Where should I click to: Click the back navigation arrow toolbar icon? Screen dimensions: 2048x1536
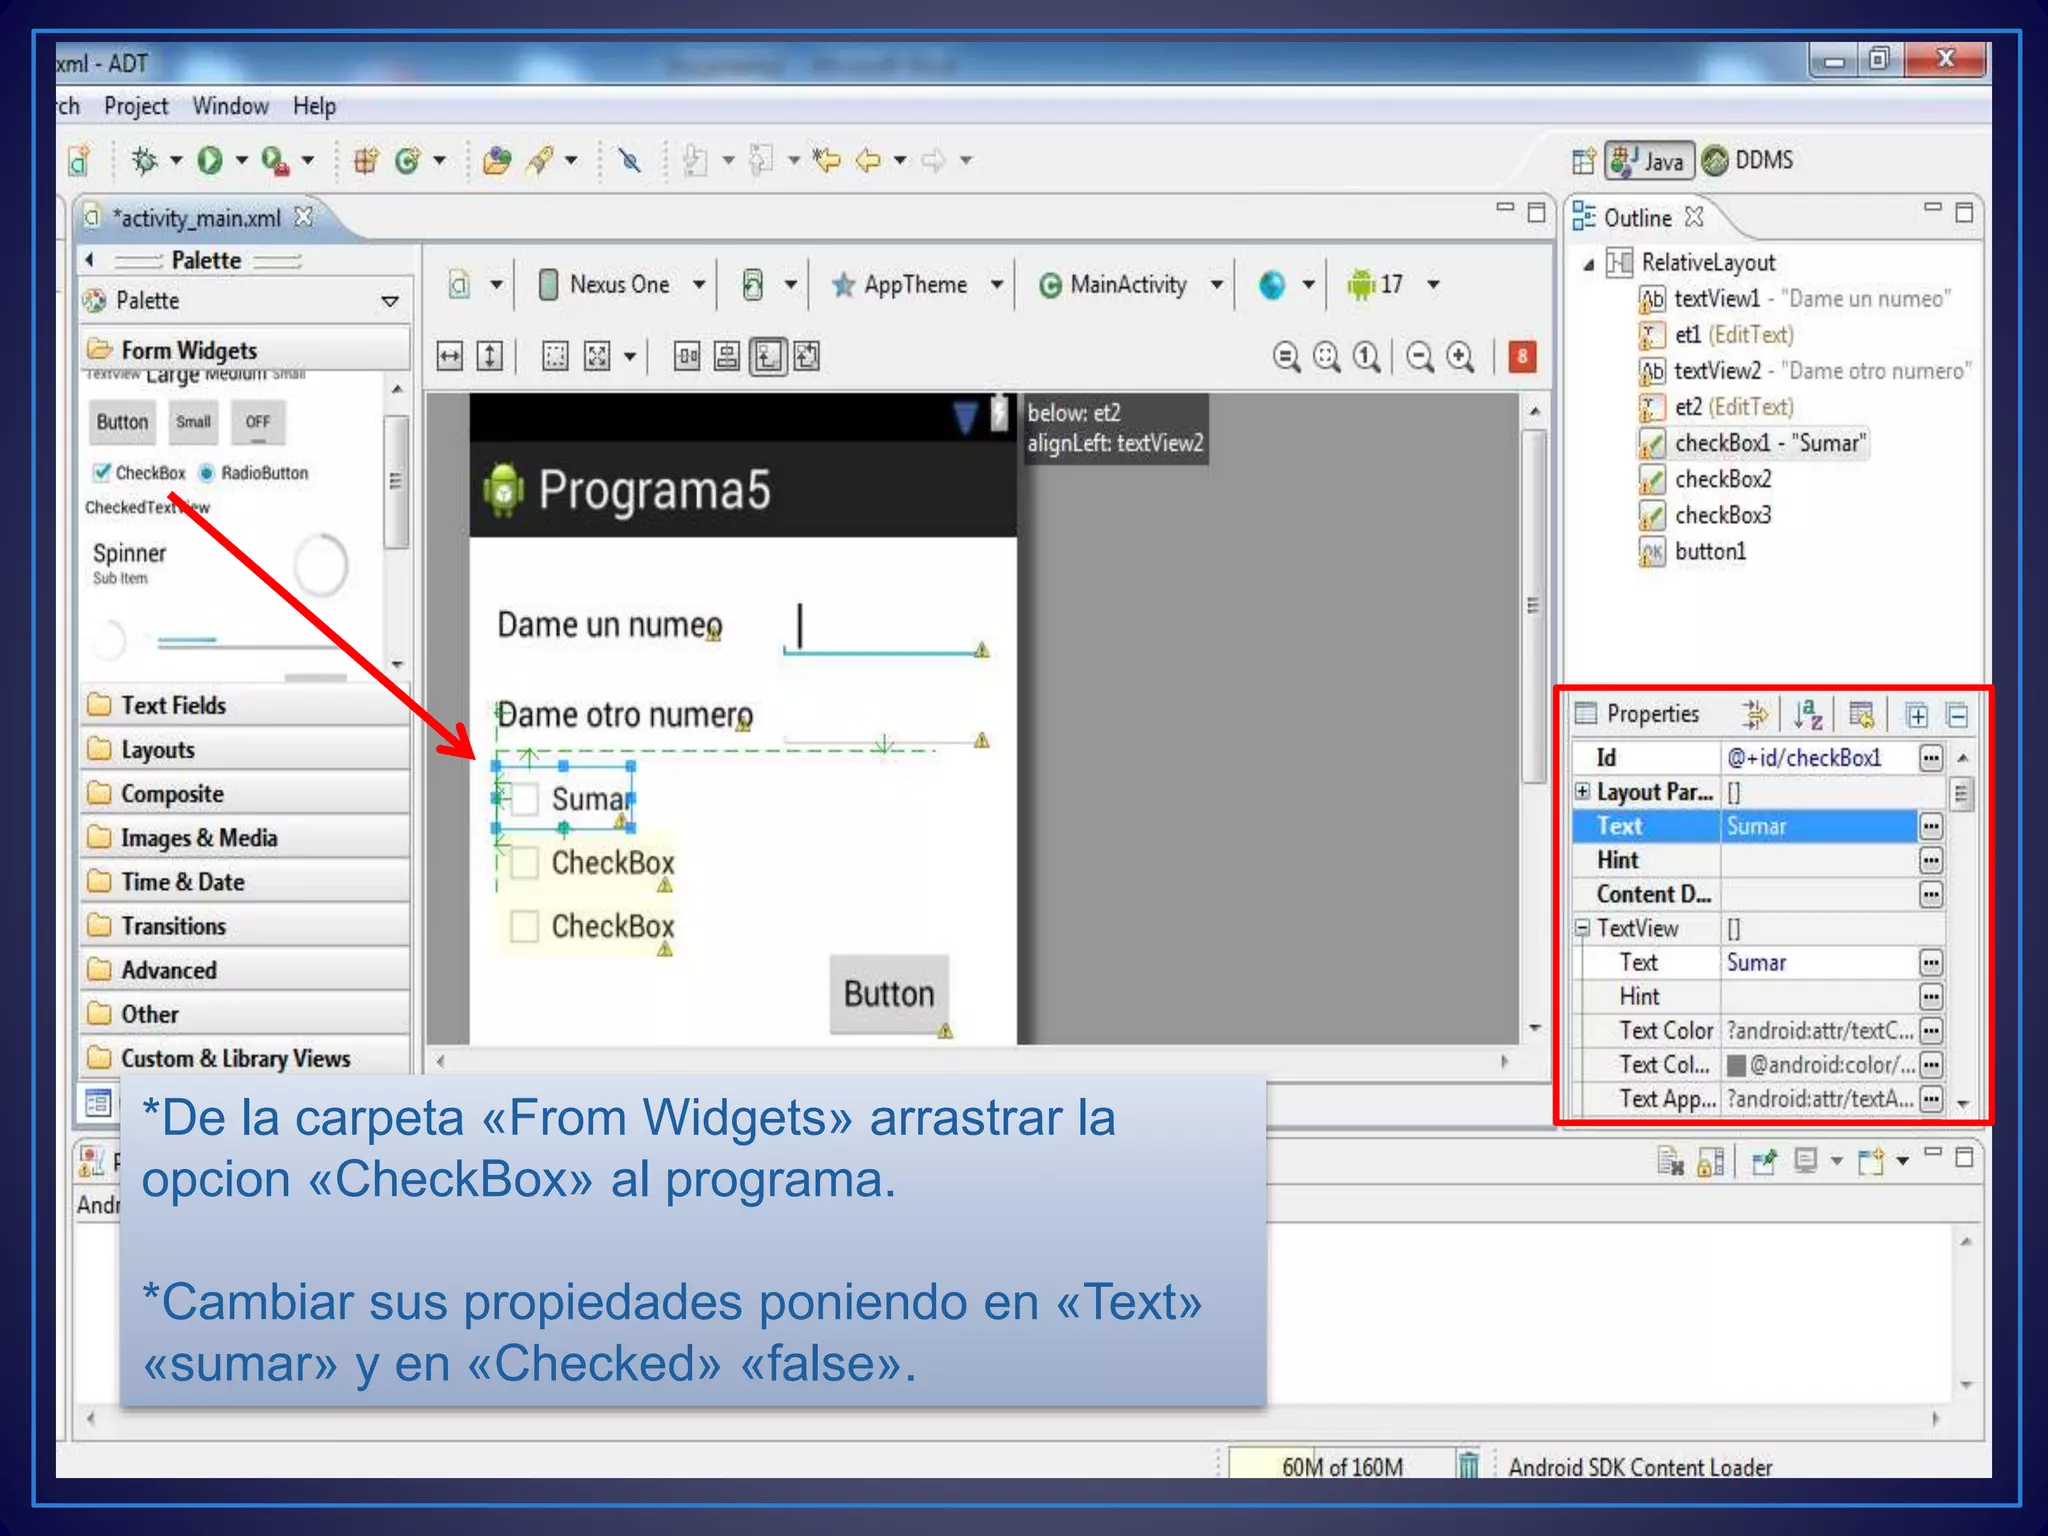[868, 160]
